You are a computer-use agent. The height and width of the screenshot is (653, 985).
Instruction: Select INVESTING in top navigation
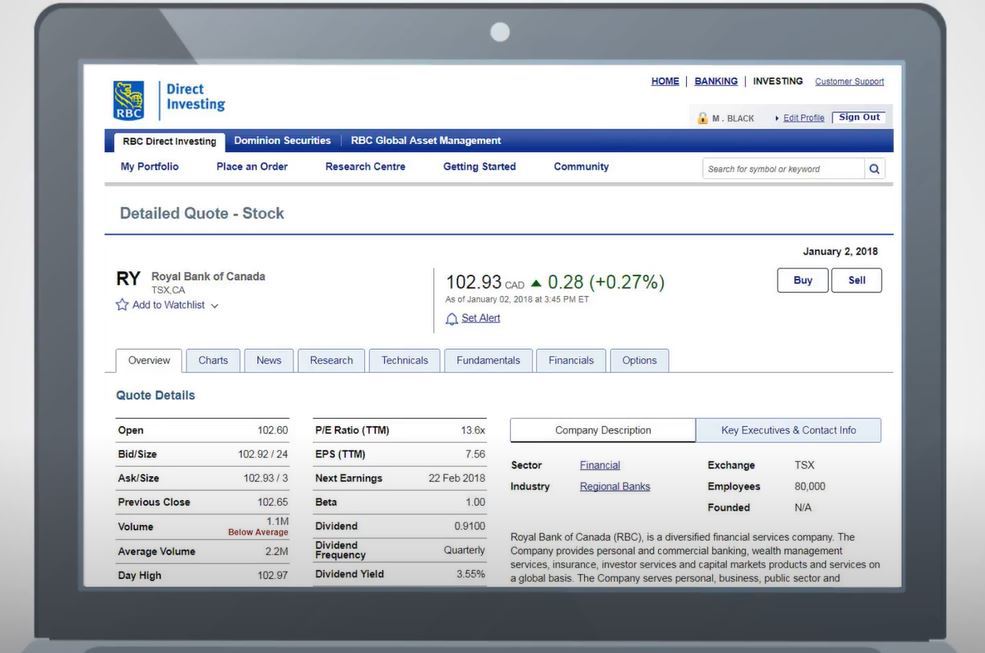pyautogui.click(x=778, y=81)
